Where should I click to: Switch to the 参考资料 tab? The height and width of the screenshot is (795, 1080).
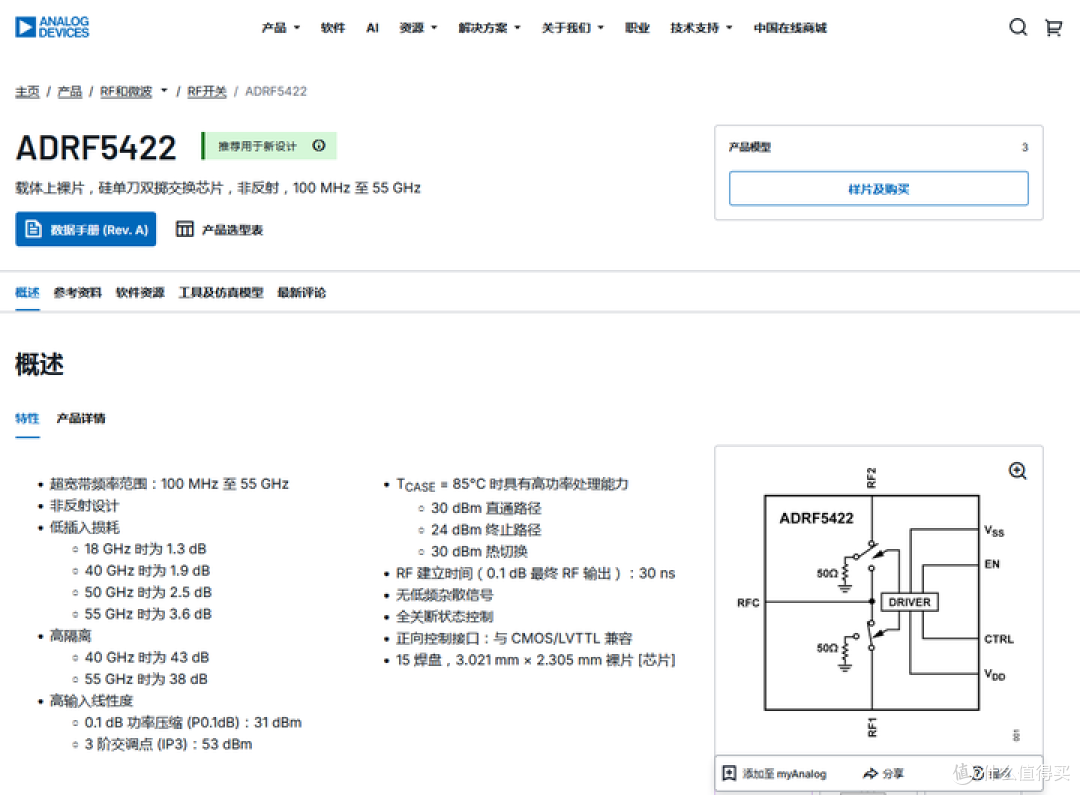pyautogui.click(x=77, y=293)
